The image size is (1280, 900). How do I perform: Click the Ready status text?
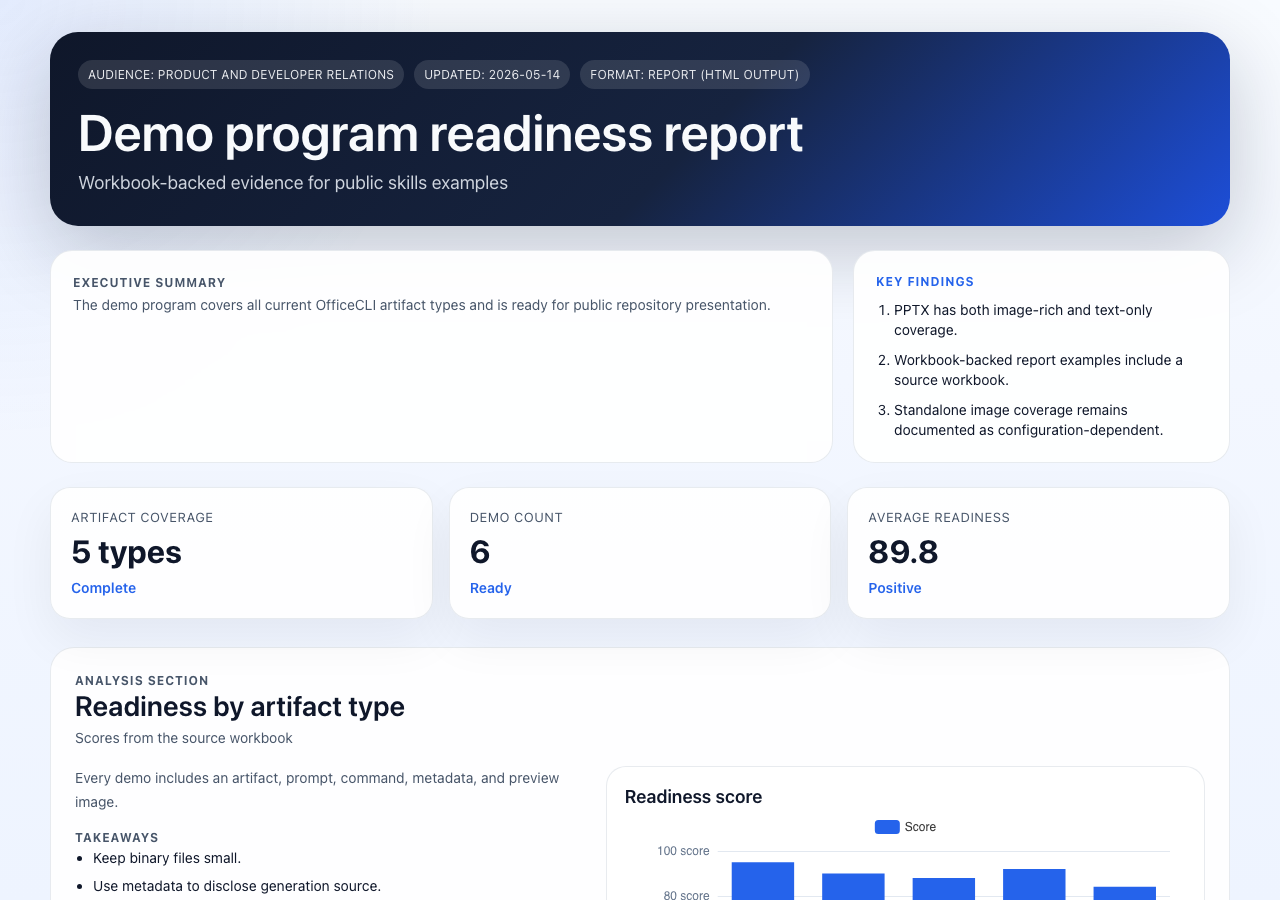[491, 588]
